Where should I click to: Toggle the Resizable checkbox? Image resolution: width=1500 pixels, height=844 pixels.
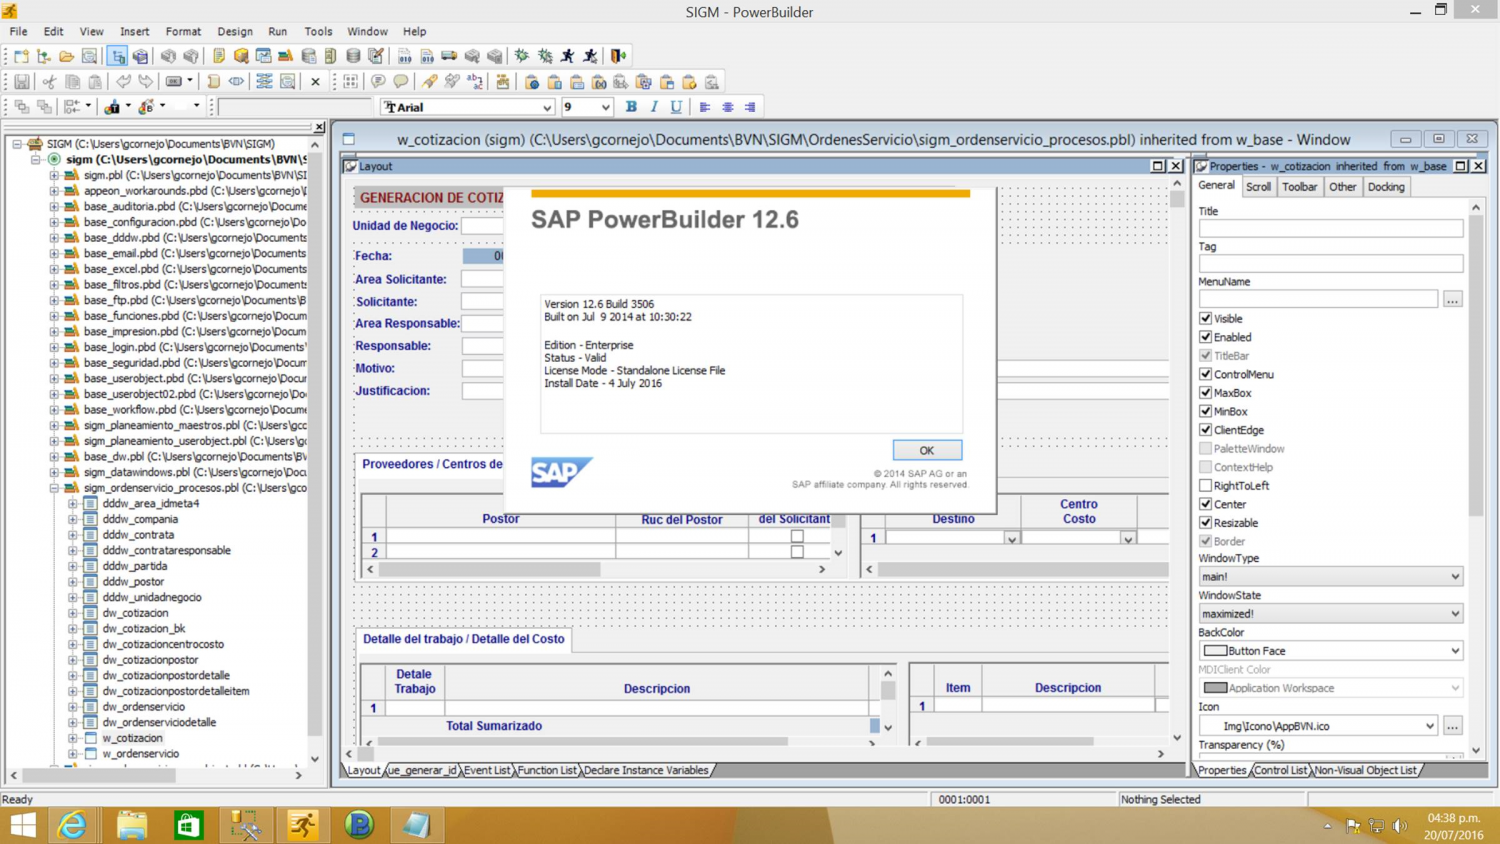1205,523
